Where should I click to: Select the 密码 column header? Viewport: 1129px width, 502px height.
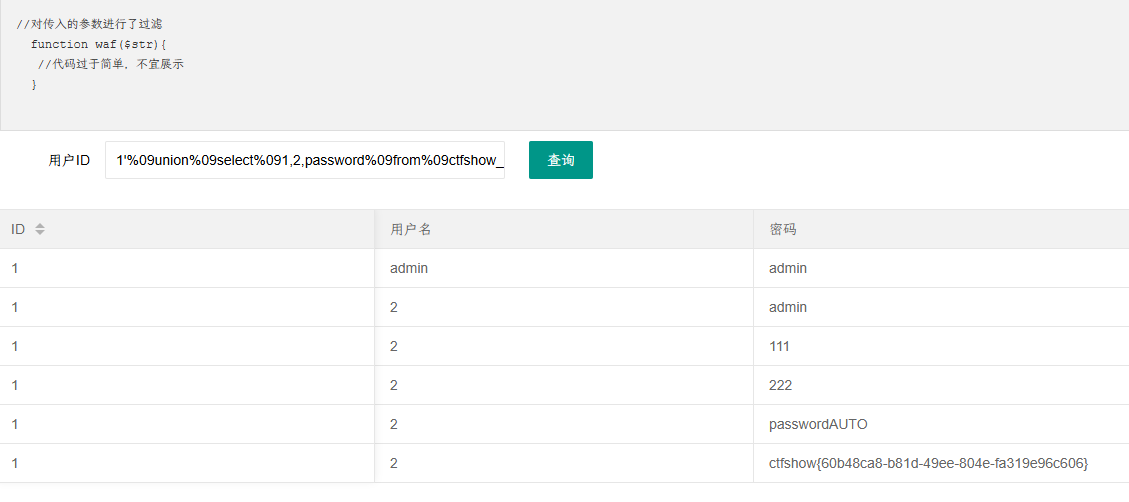coord(941,229)
